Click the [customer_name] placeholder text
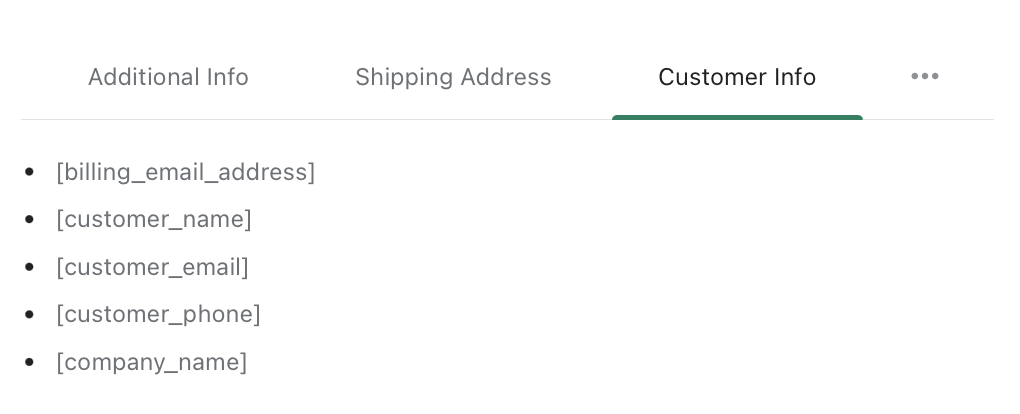Image resolution: width=1020 pixels, height=414 pixels. pyautogui.click(x=154, y=219)
